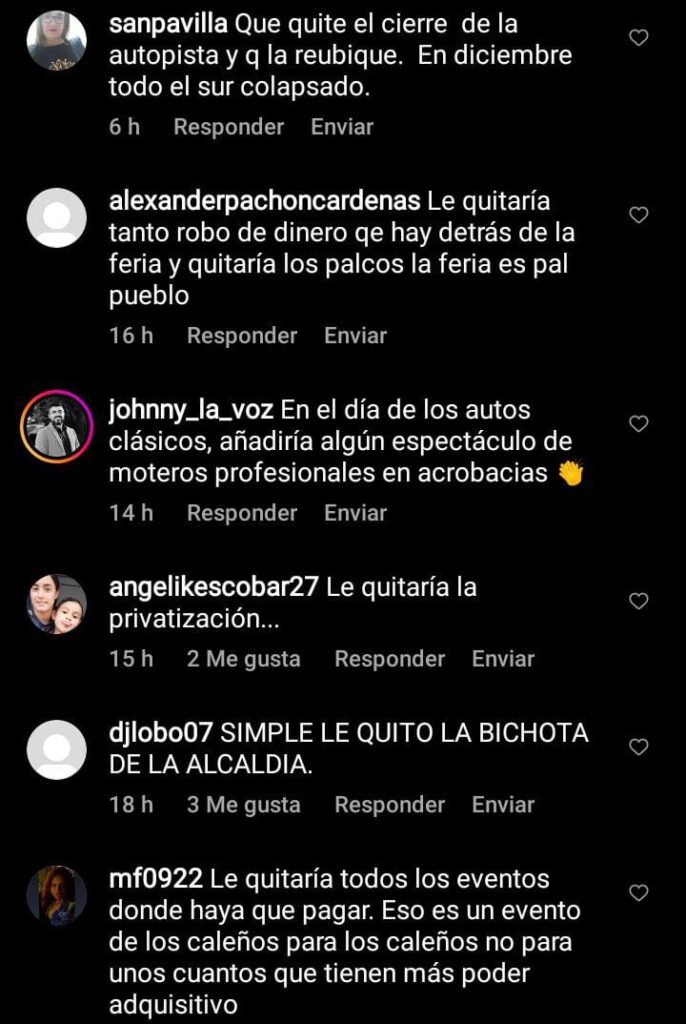Viewport: 686px width, 1024px height.
Task: View the 2 Me gusta on angelikescobar27's comment
Action: (x=244, y=659)
